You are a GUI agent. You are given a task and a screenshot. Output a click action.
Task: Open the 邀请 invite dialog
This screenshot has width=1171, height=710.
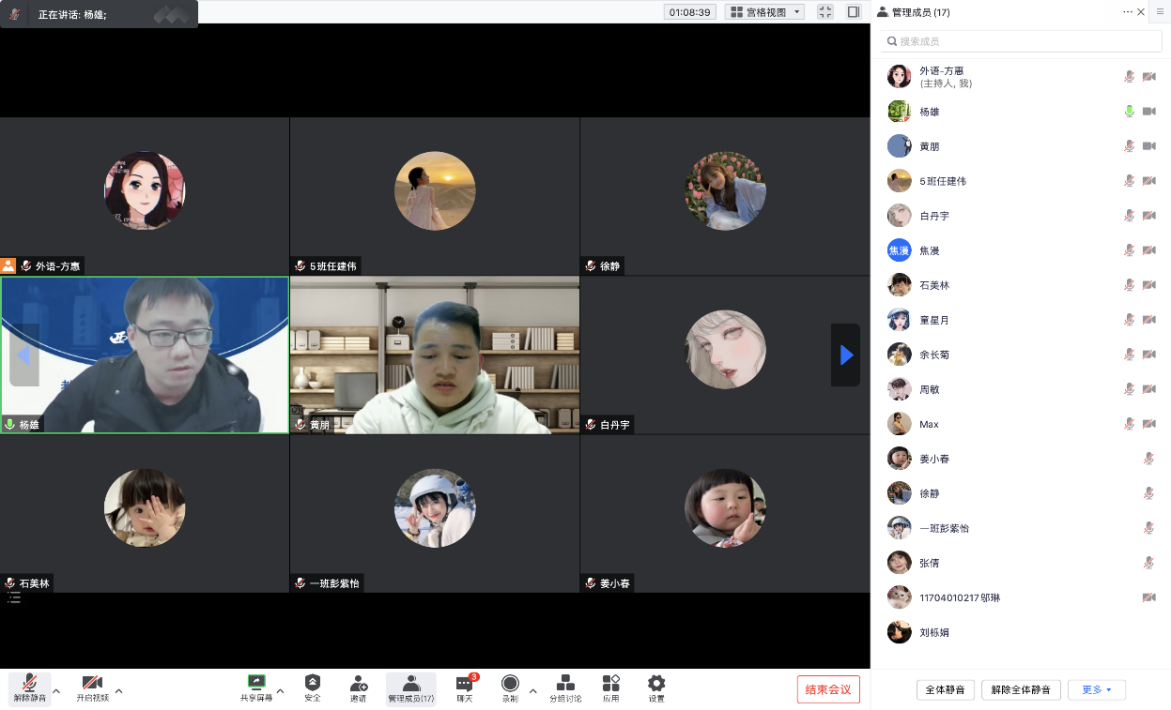(x=358, y=684)
